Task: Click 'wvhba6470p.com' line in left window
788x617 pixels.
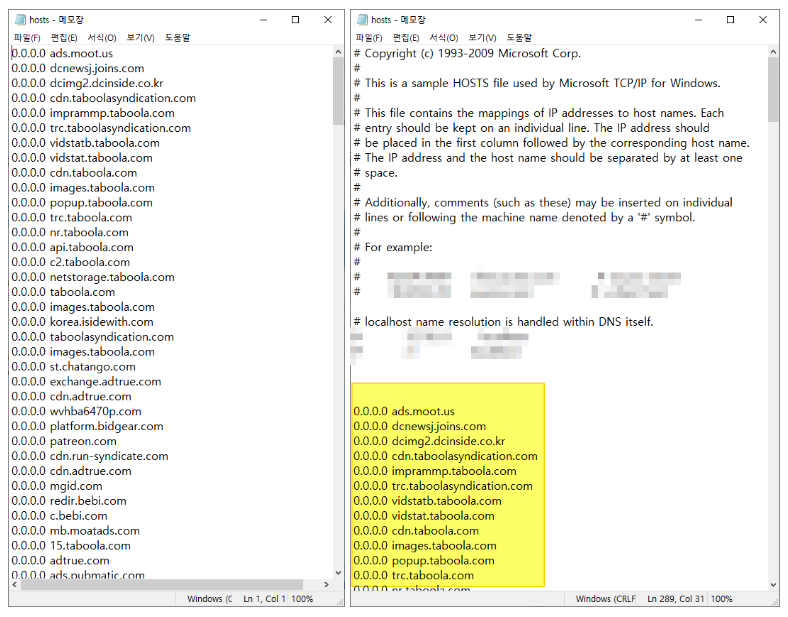Action: tap(76, 412)
